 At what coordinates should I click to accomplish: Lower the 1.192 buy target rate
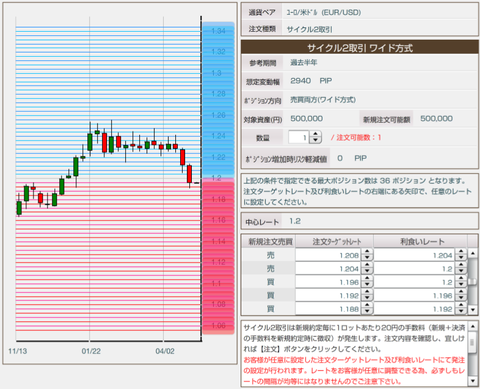[x=367, y=298]
